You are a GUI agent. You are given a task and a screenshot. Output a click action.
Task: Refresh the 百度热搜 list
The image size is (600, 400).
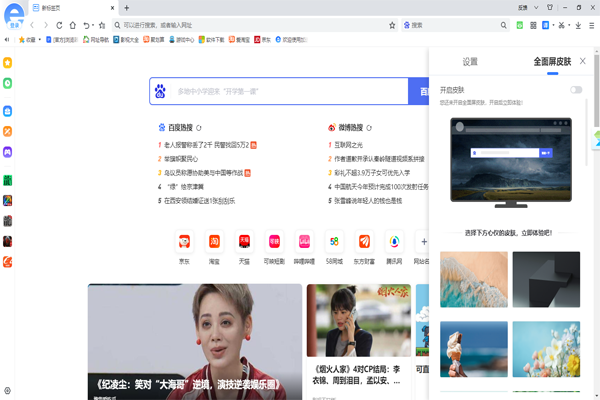click(x=199, y=128)
